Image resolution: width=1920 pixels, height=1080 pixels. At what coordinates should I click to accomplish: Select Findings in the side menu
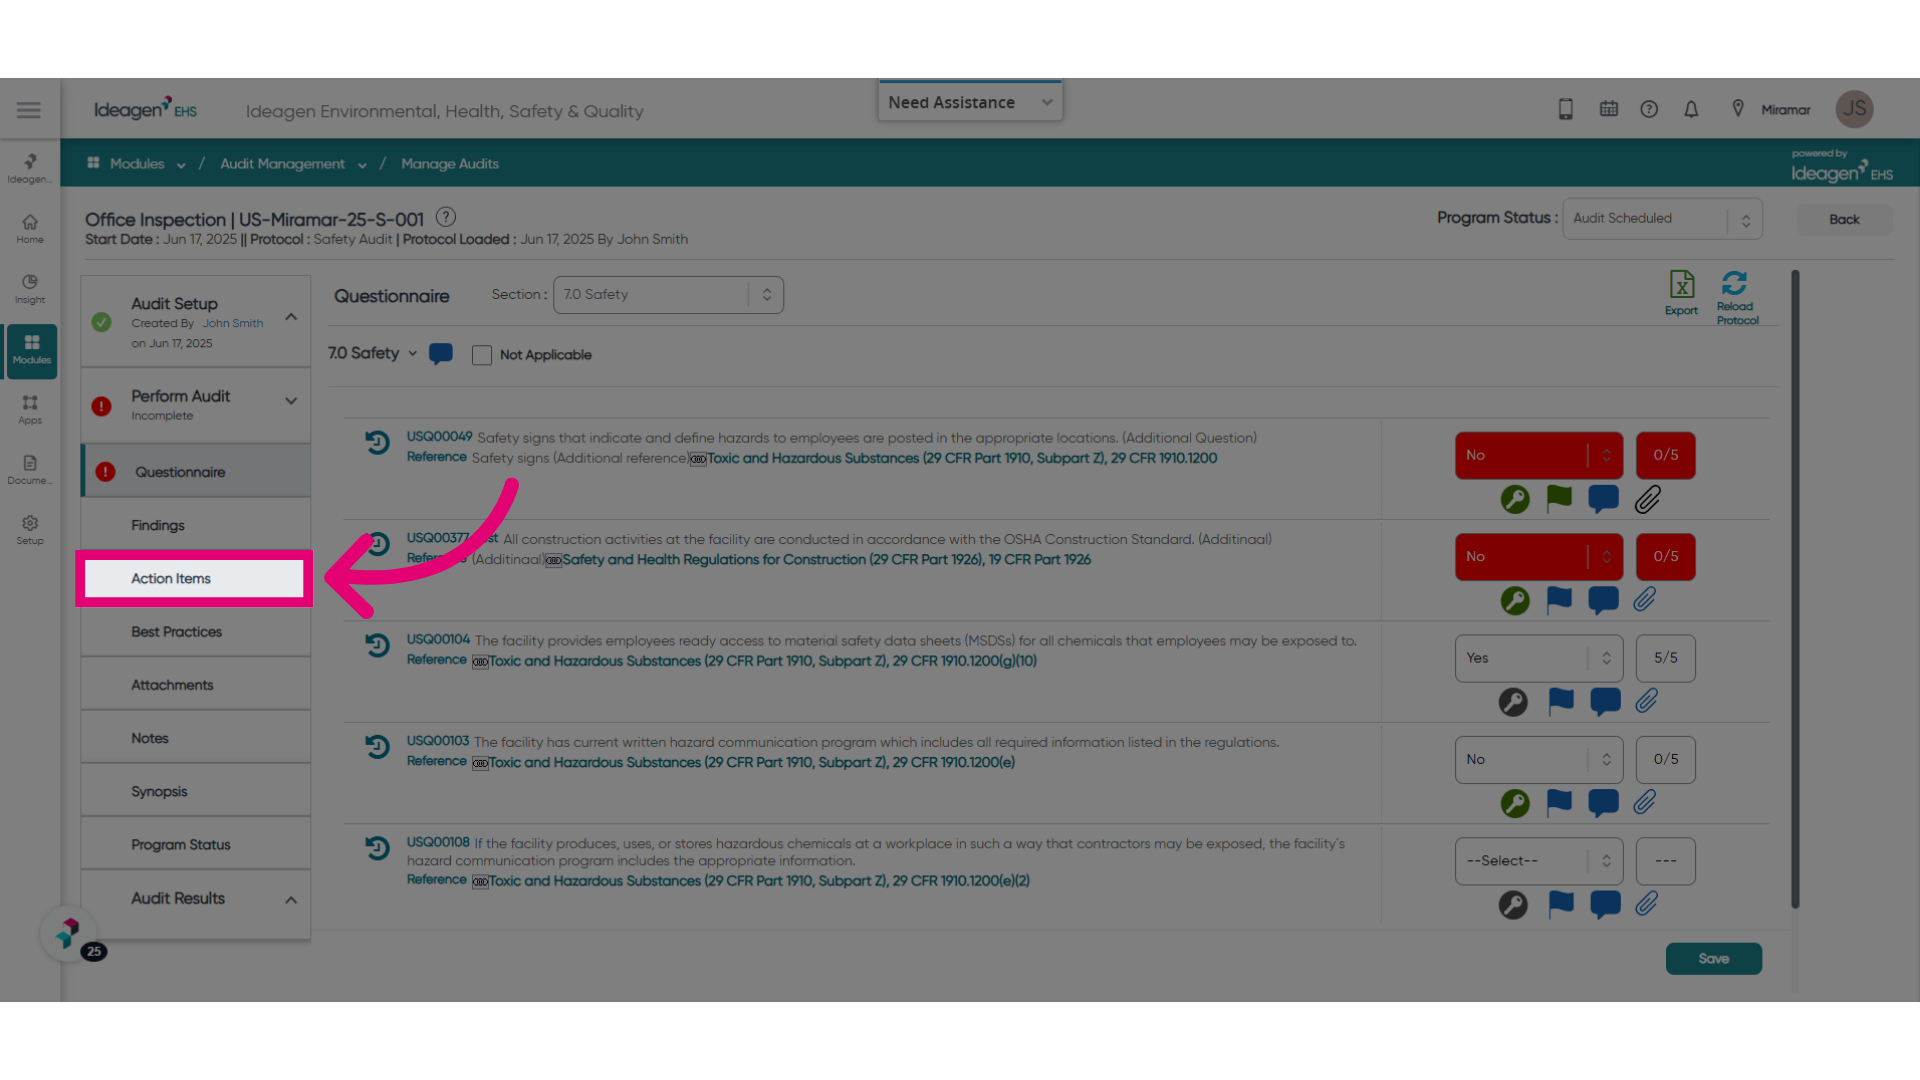click(196, 525)
